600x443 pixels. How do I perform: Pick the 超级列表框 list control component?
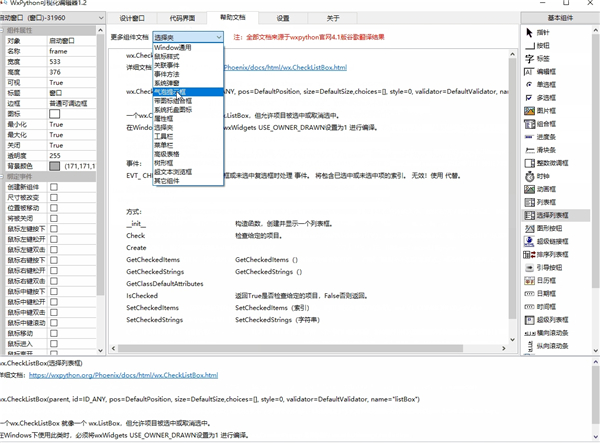pyautogui.click(x=546, y=320)
